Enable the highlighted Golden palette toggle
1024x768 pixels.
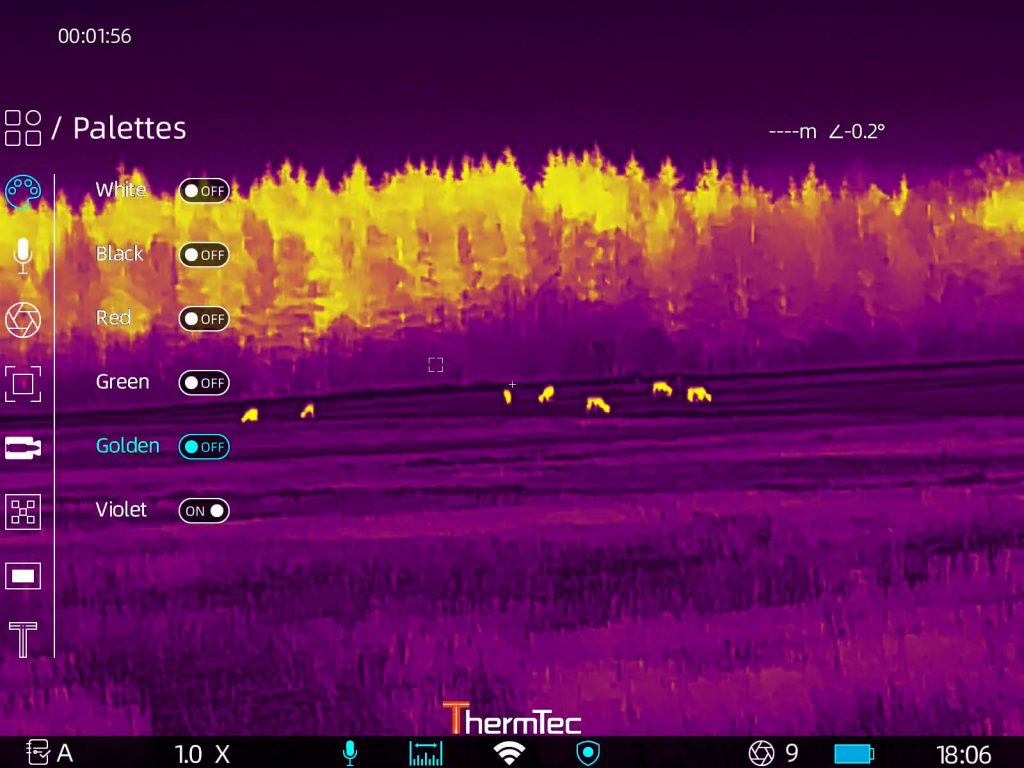click(204, 447)
